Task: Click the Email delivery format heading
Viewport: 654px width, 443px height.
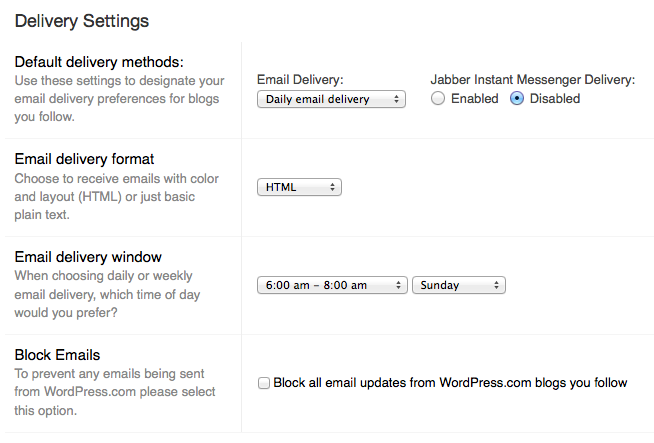Action: pos(84,159)
